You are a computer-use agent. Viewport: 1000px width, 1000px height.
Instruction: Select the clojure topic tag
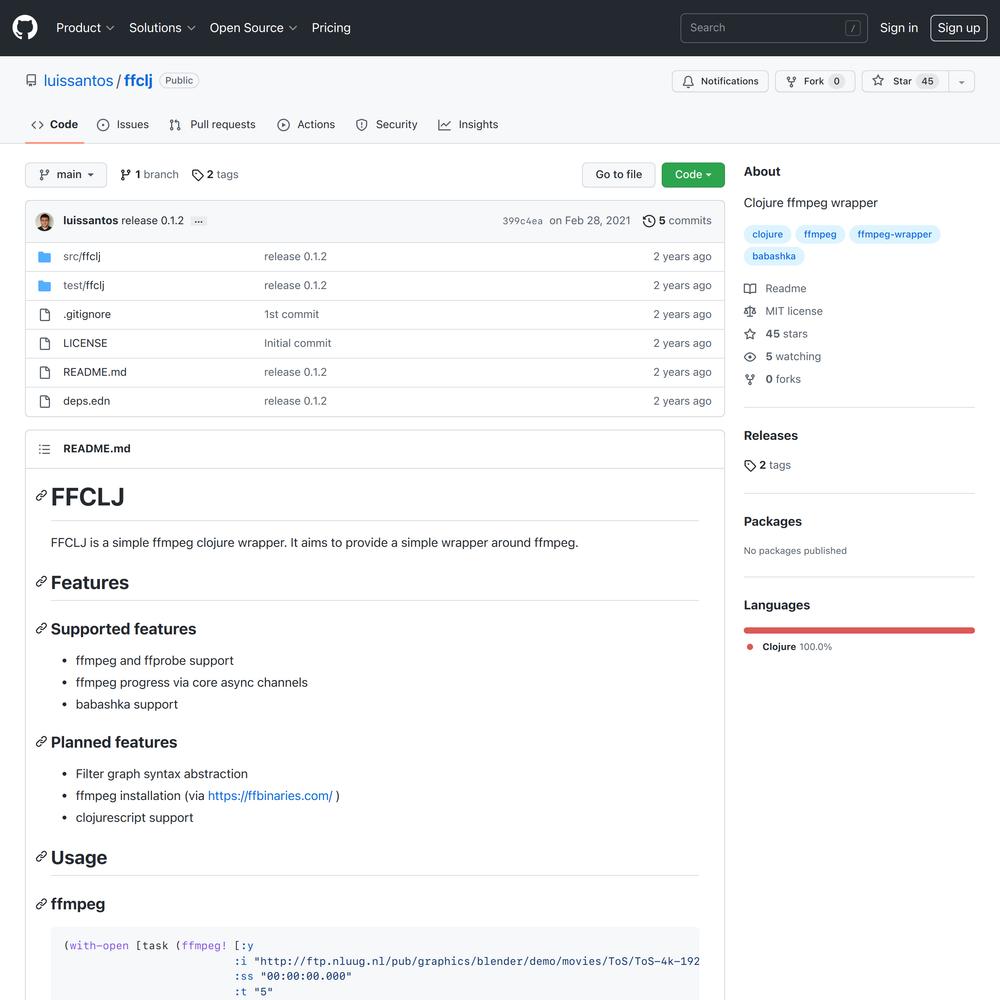pos(767,234)
